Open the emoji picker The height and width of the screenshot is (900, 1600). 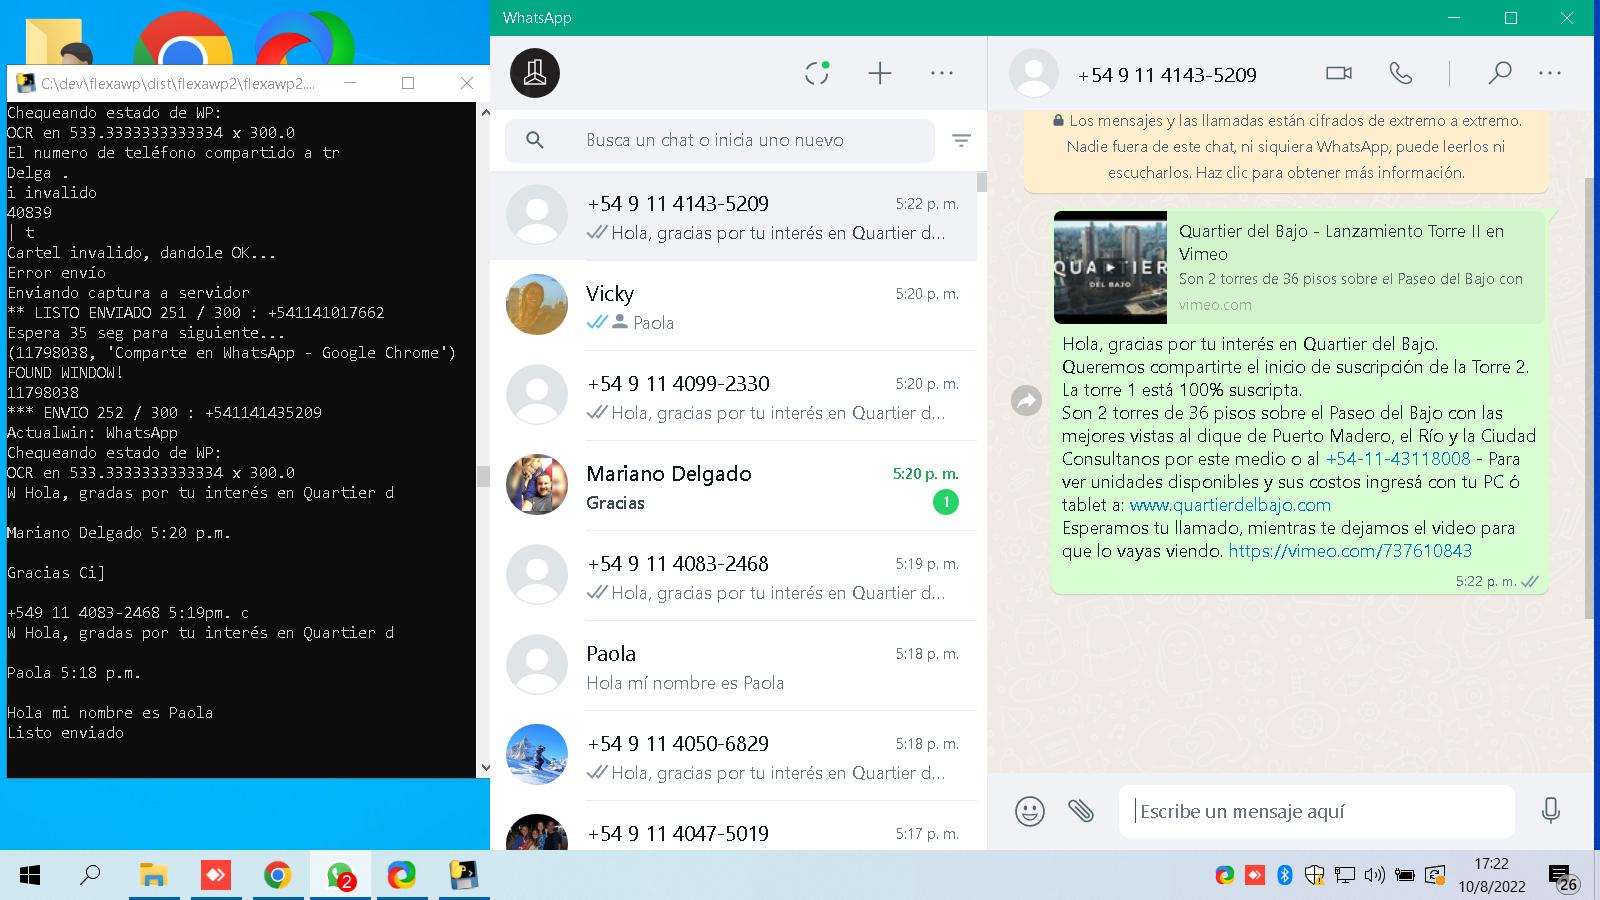(x=1030, y=810)
